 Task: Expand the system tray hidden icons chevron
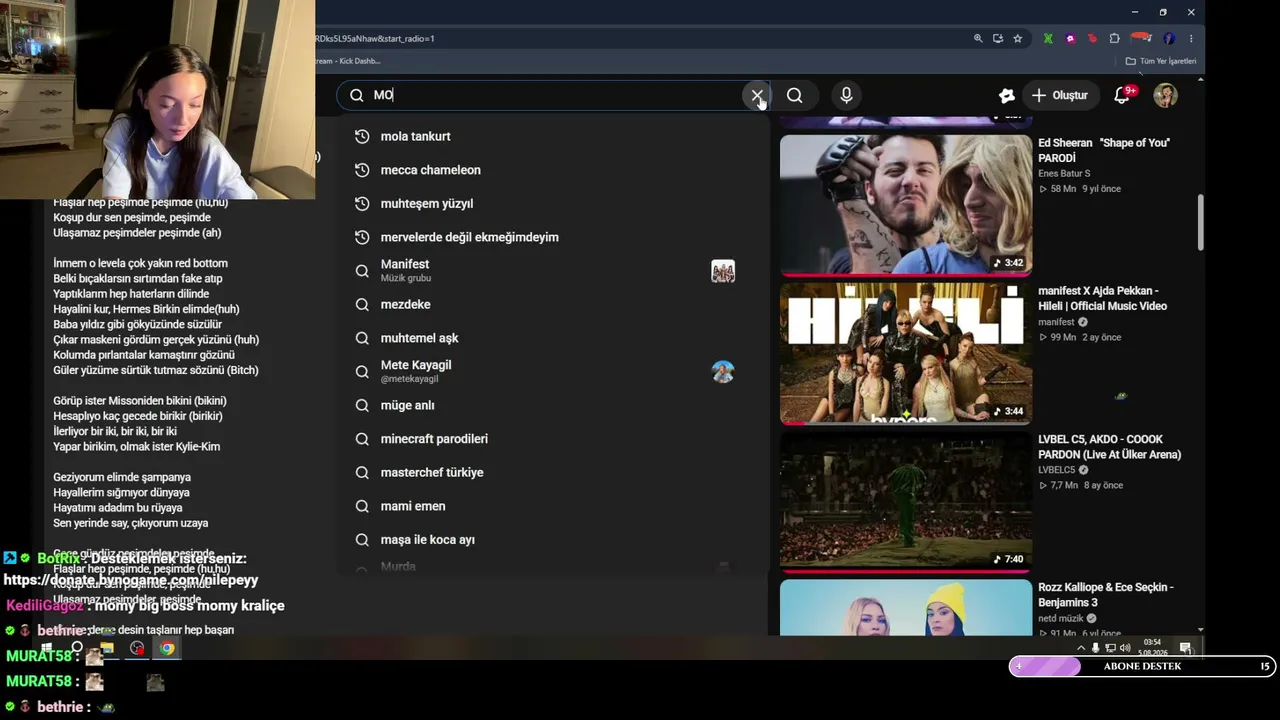[1080, 647]
